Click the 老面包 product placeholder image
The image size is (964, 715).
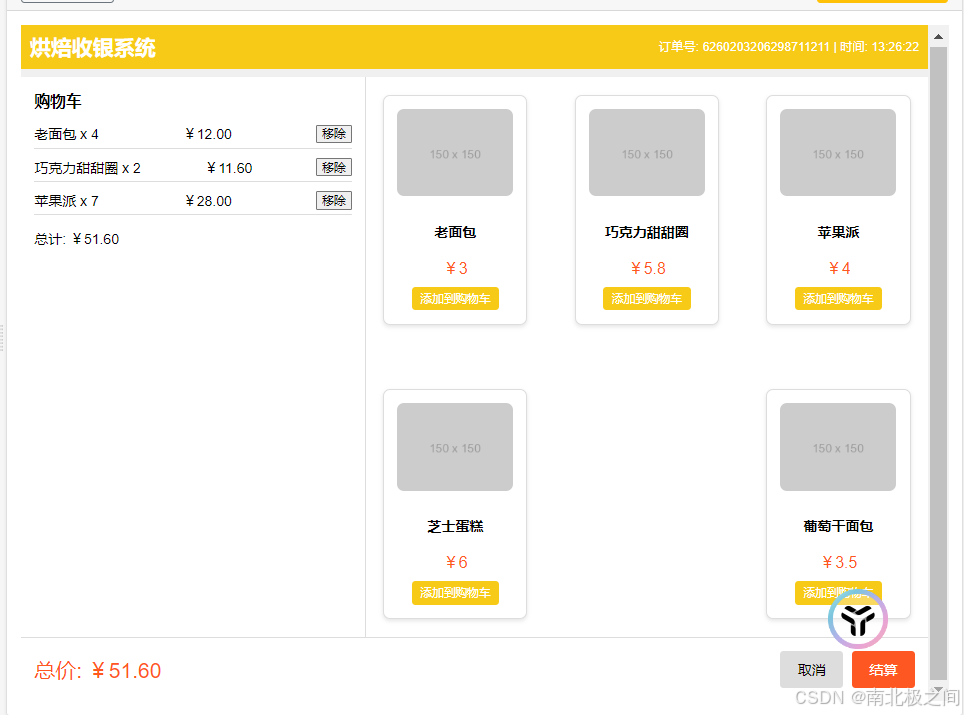click(454, 152)
